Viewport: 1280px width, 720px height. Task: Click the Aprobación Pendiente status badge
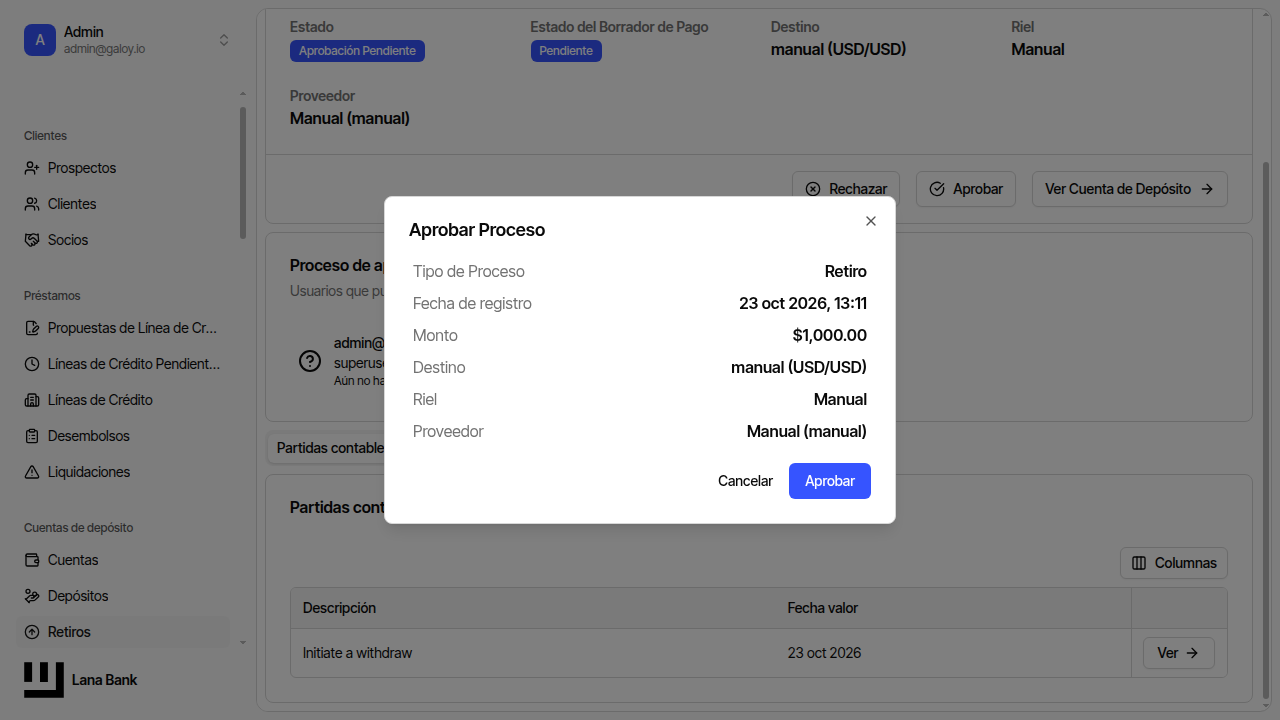point(357,51)
